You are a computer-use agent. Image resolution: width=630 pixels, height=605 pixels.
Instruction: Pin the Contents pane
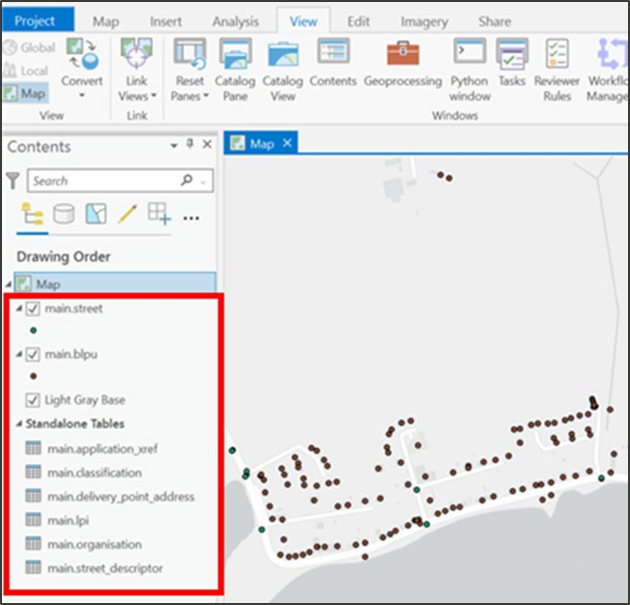(190, 144)
